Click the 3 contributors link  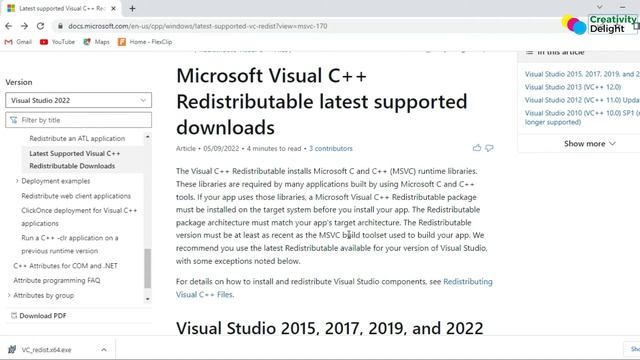pos(331,149)
